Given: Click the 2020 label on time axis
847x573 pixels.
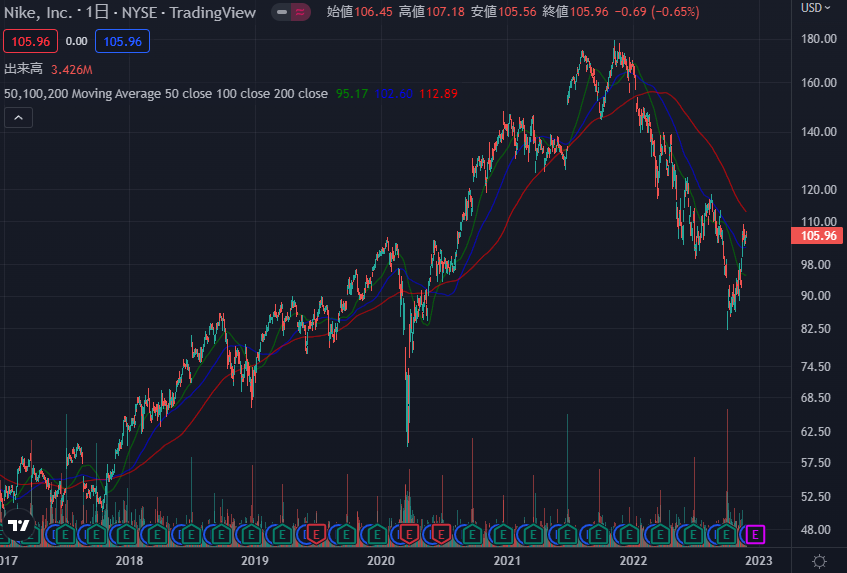Looking at the screenshot, I should click(381, 561).
